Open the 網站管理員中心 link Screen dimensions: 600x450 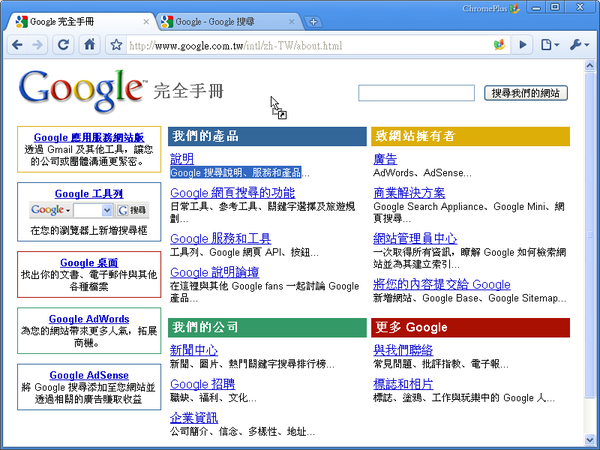[415, 238]
